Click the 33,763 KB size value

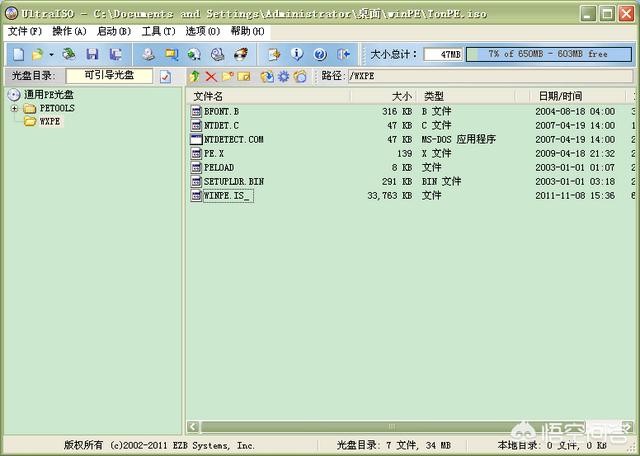coord(389,196)
